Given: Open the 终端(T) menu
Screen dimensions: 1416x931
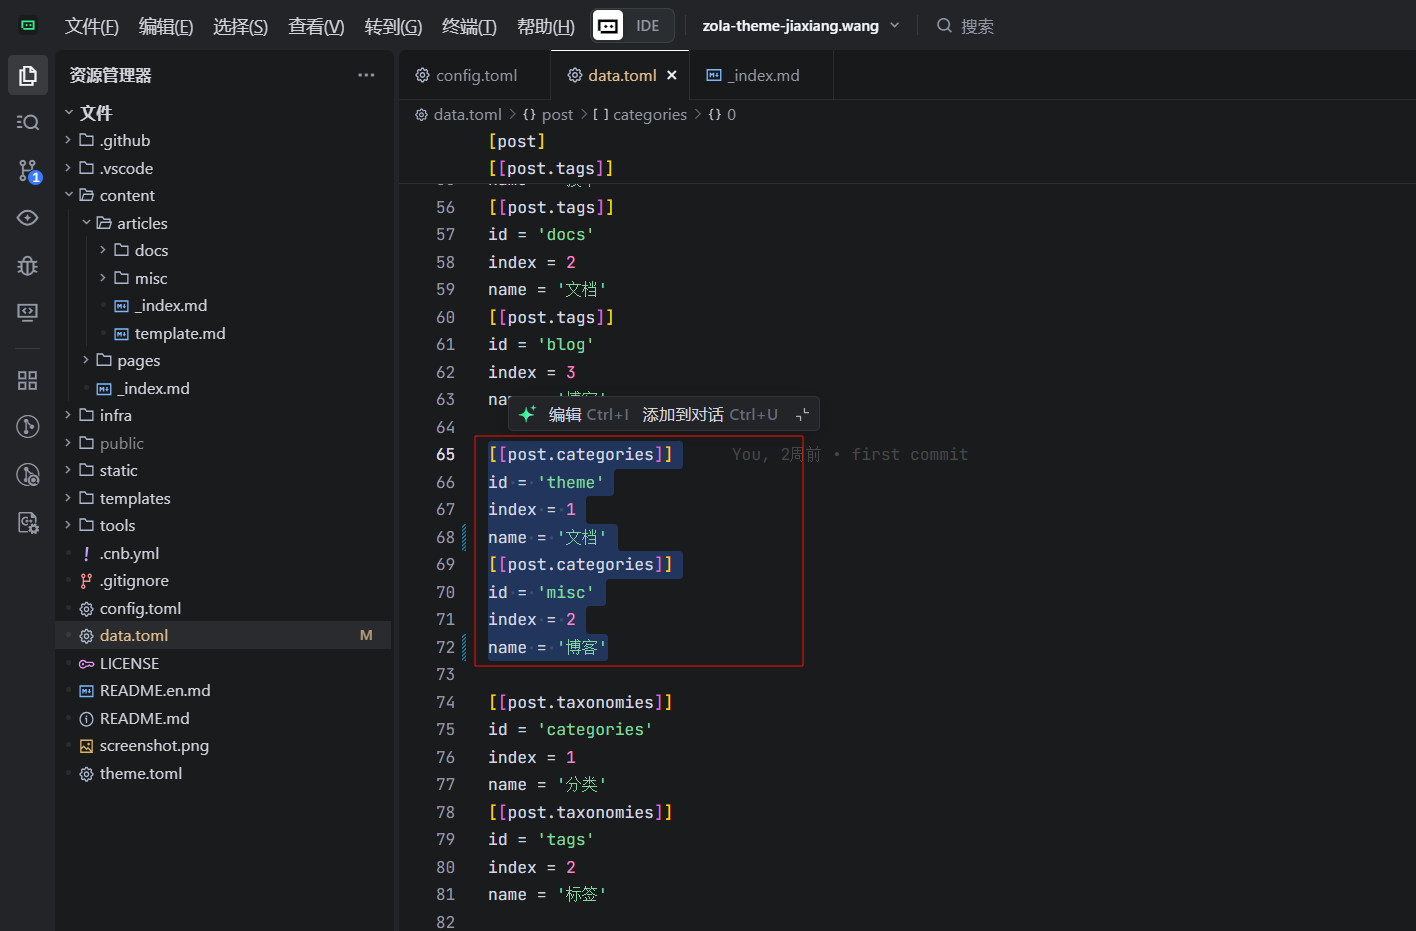Looking at the screenshot, I should [x=469, y=26].
